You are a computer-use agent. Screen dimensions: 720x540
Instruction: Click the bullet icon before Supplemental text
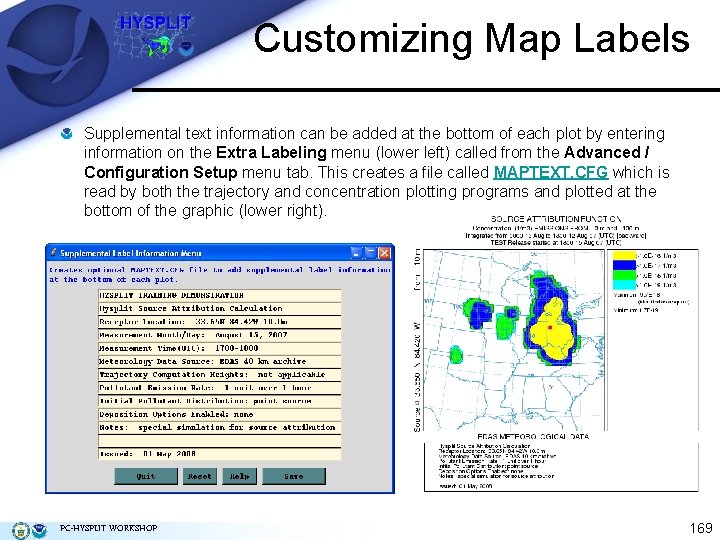tap(67, 134)
